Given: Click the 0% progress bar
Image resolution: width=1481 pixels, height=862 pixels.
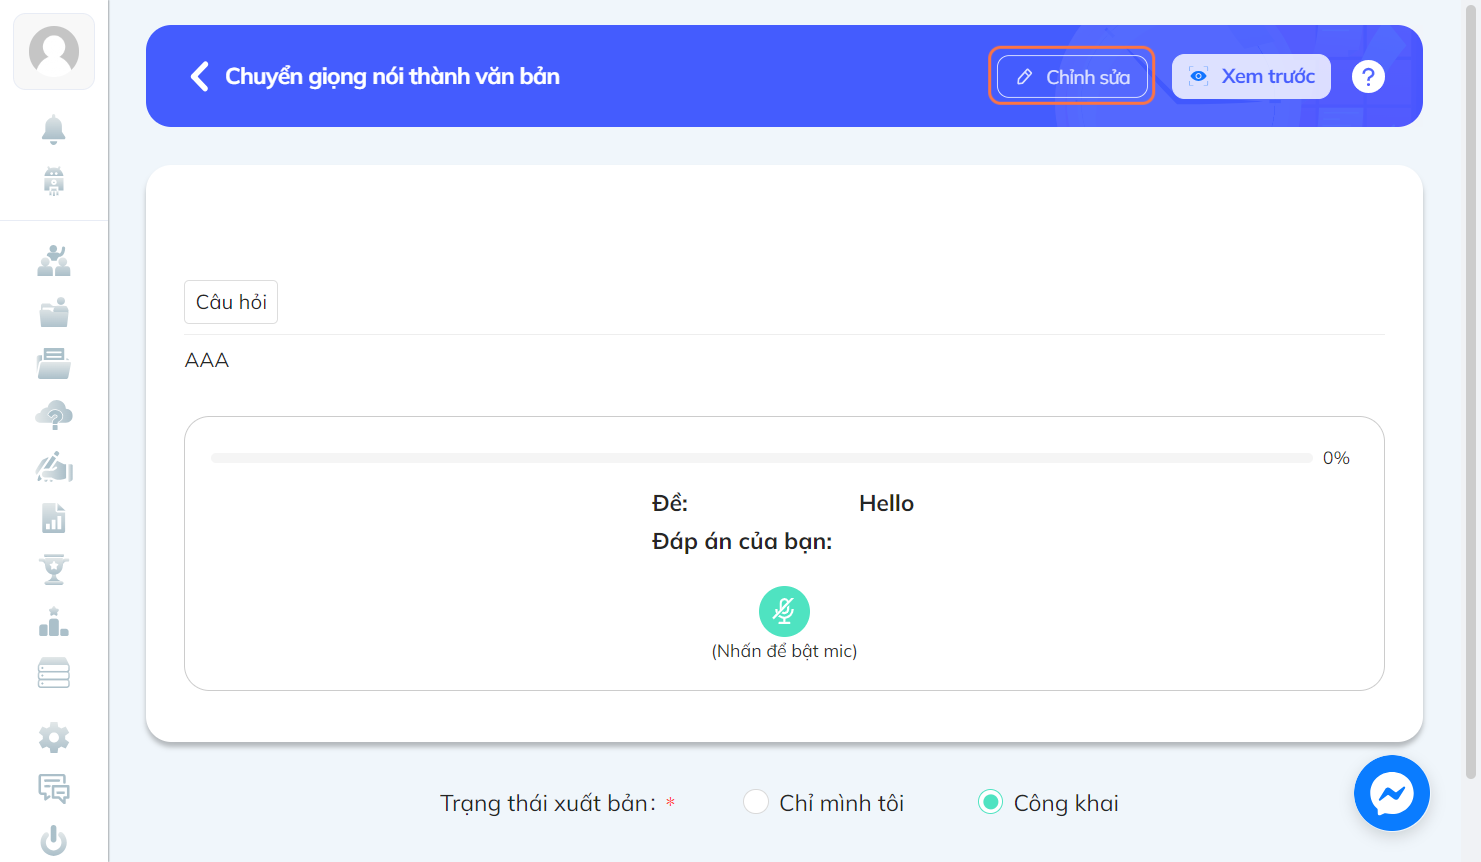Looking at the screenshot, I should [x=761, y=458].
